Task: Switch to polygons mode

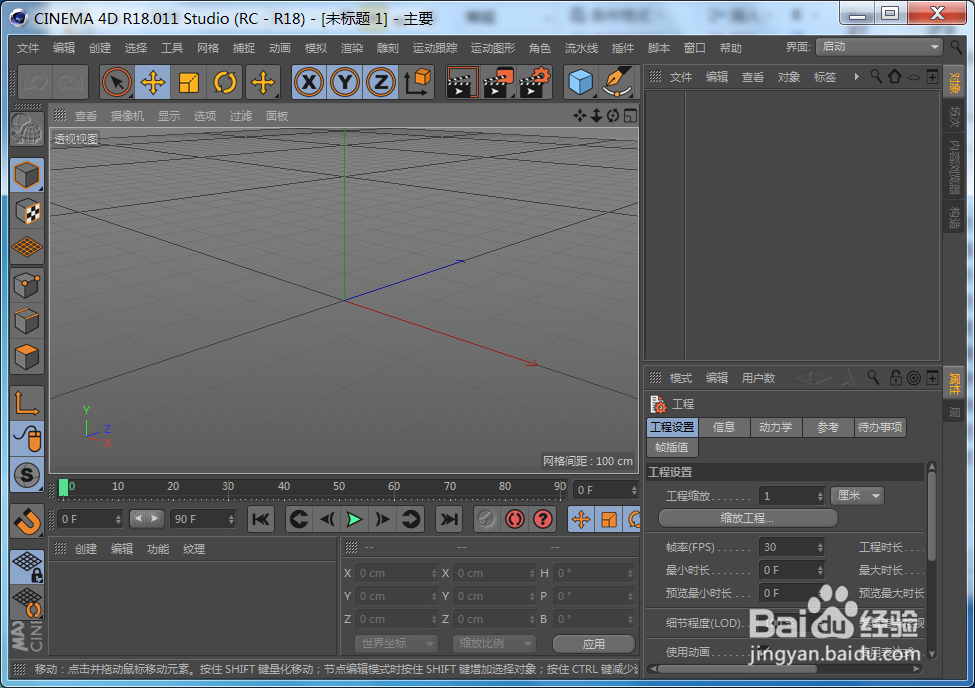Action: pyautogui.click(x=27, y=357)
